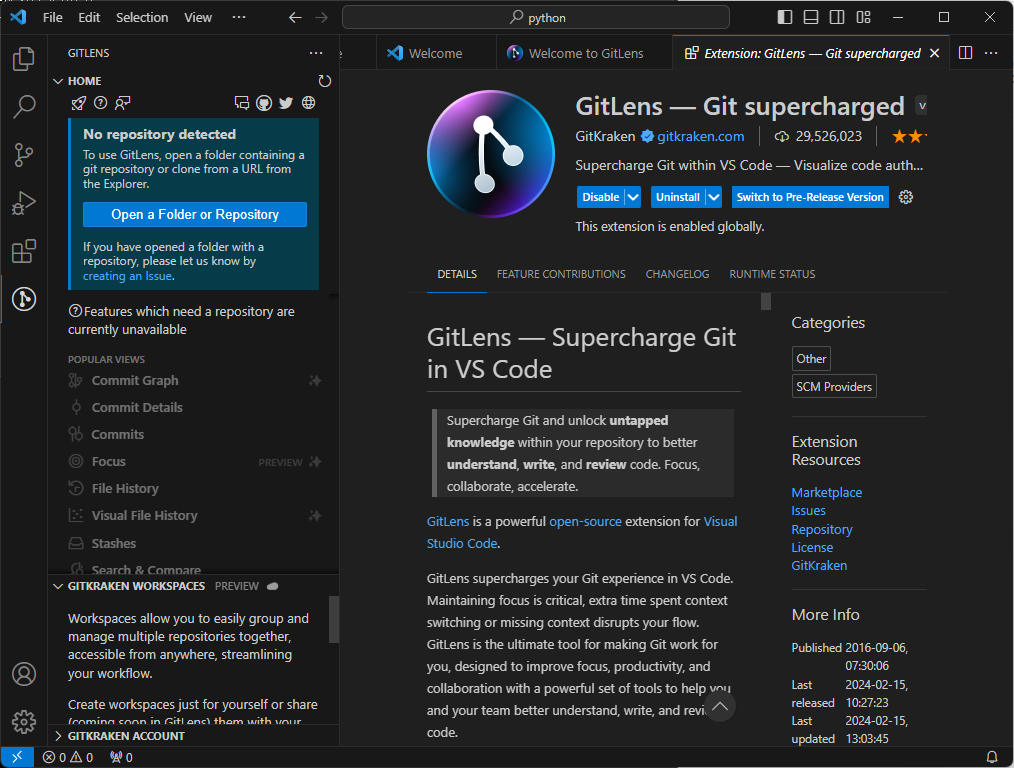
Task: Open the Disable button dropdown arrow
Action: 633,197
